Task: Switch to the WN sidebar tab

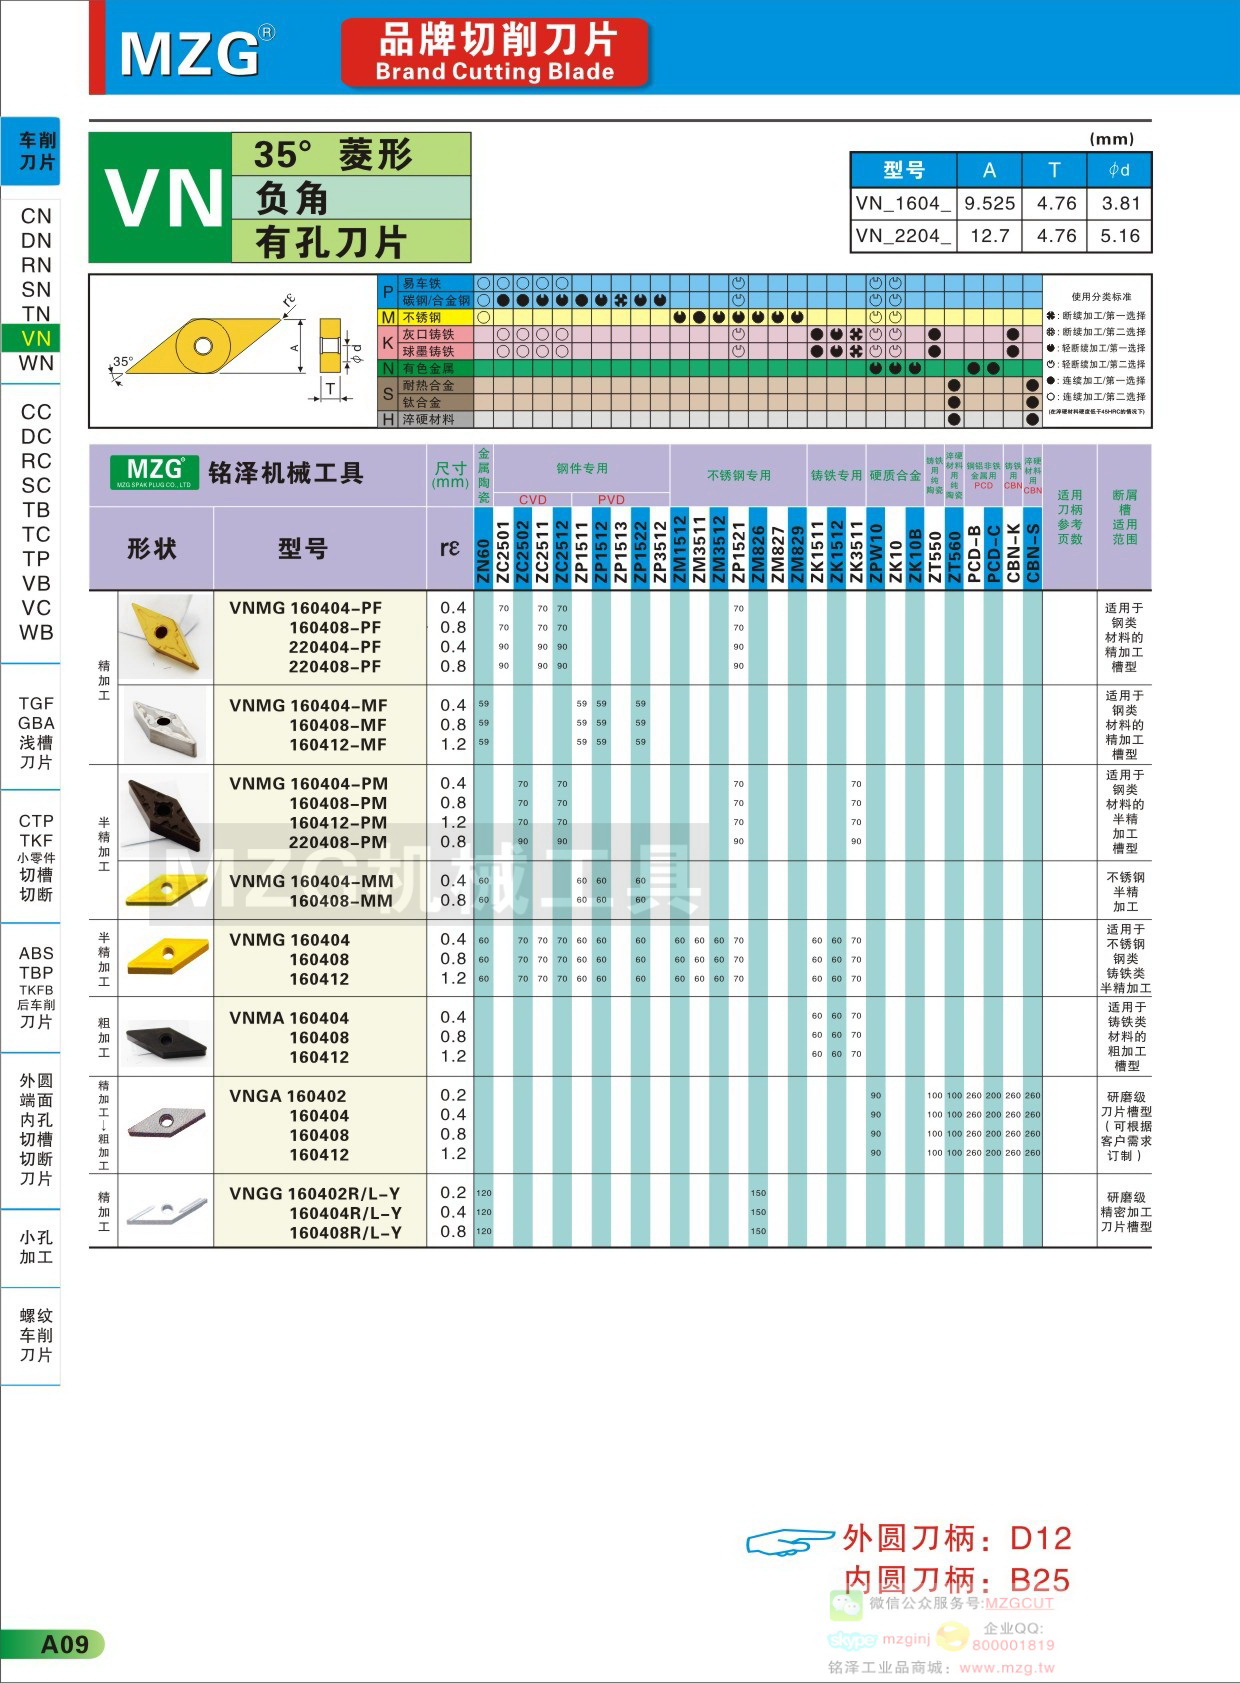Action: 36,363
